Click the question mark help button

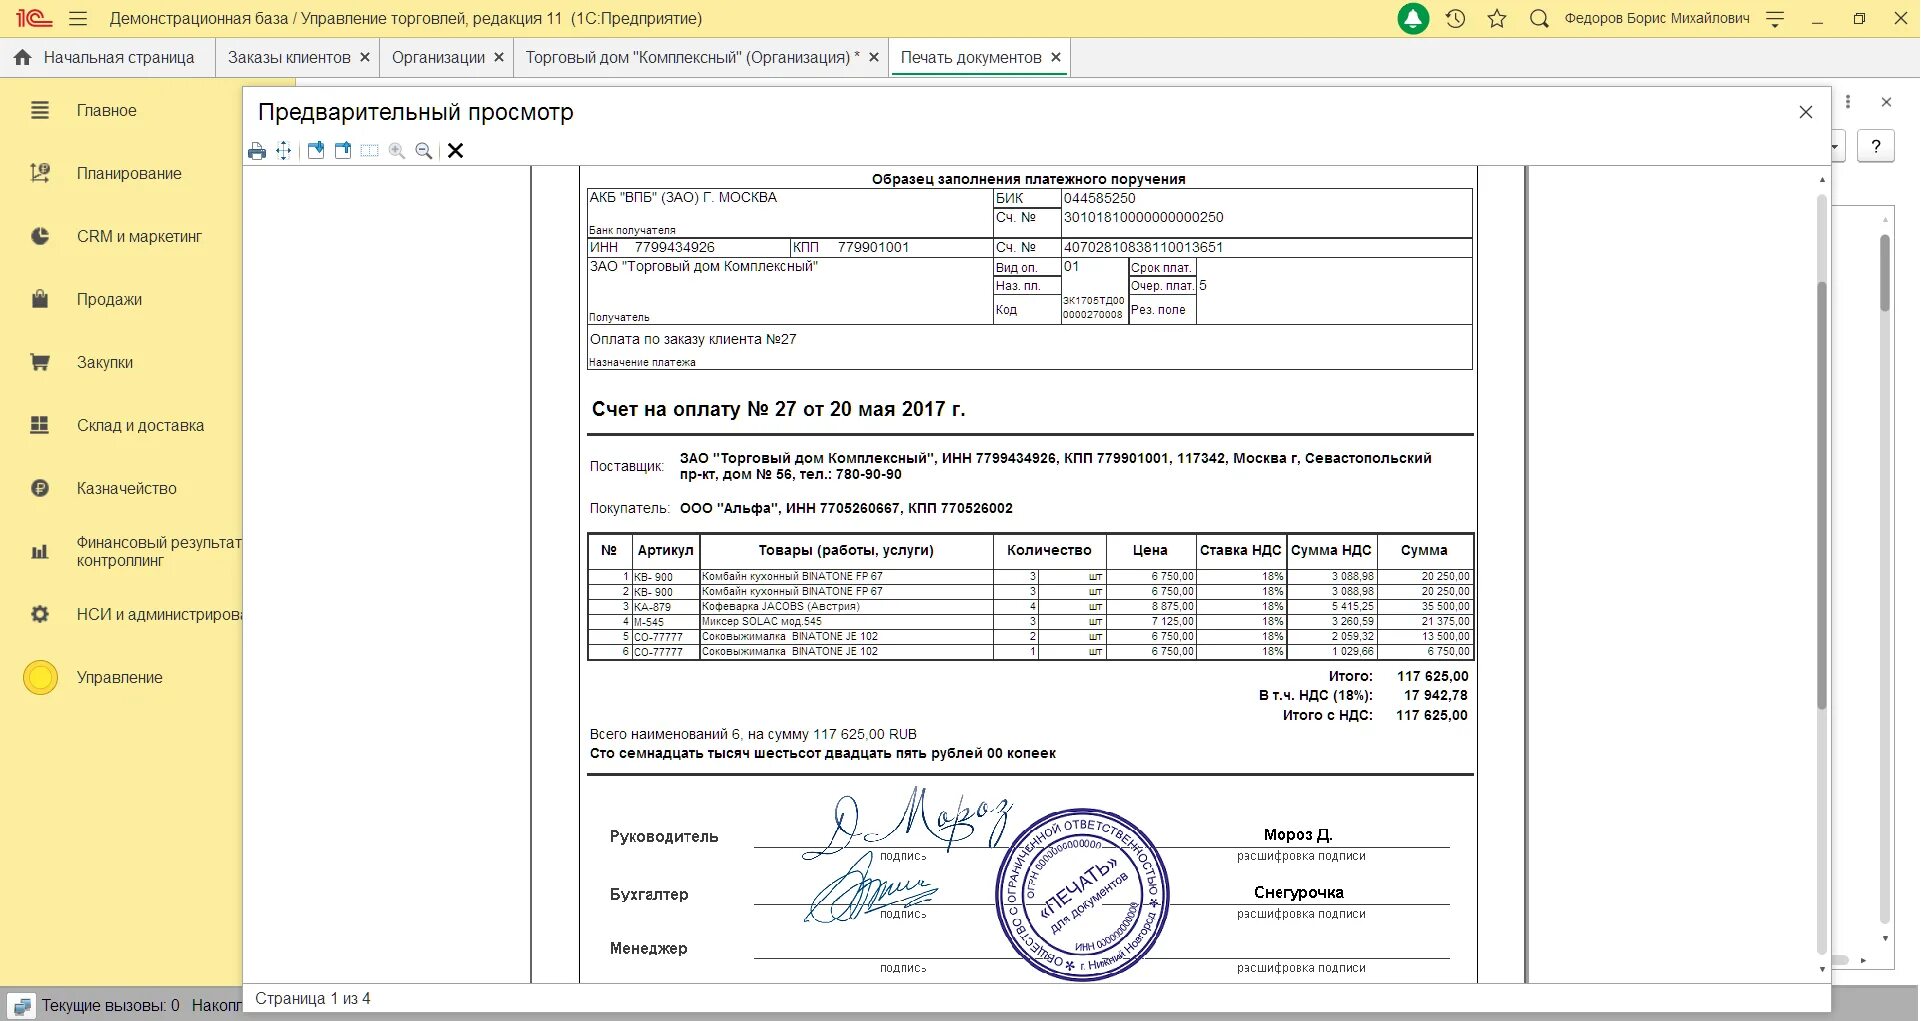point(1876,147)
